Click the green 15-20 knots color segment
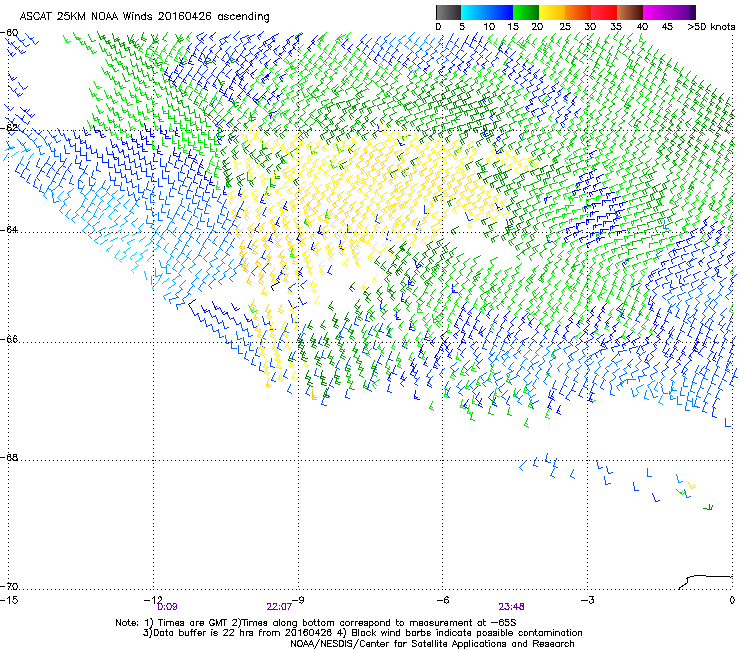Image resolution: width=740 pixels, height=650 pixels. 526,12
